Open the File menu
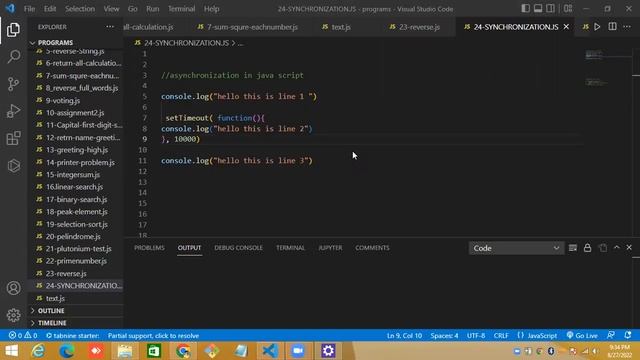Image resolution: width=640 pixels, height=360 pixels. click(x=29, y=9)
